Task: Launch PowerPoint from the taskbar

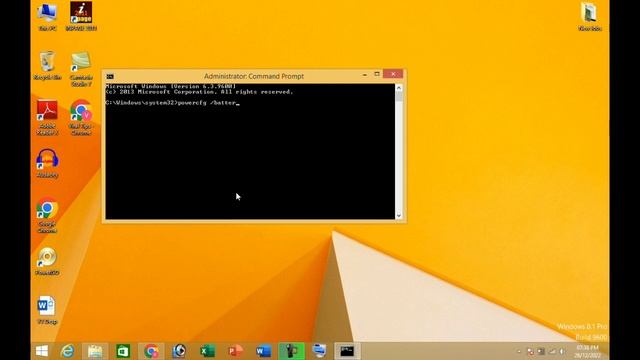Action: [236, 351]
